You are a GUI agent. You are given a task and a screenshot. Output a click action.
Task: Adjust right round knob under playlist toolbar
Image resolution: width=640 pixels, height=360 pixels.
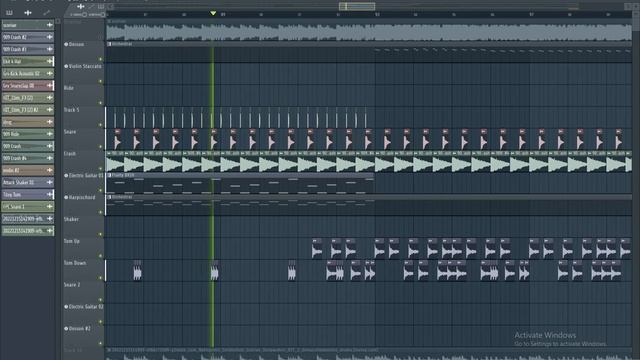tap(103, 15)
